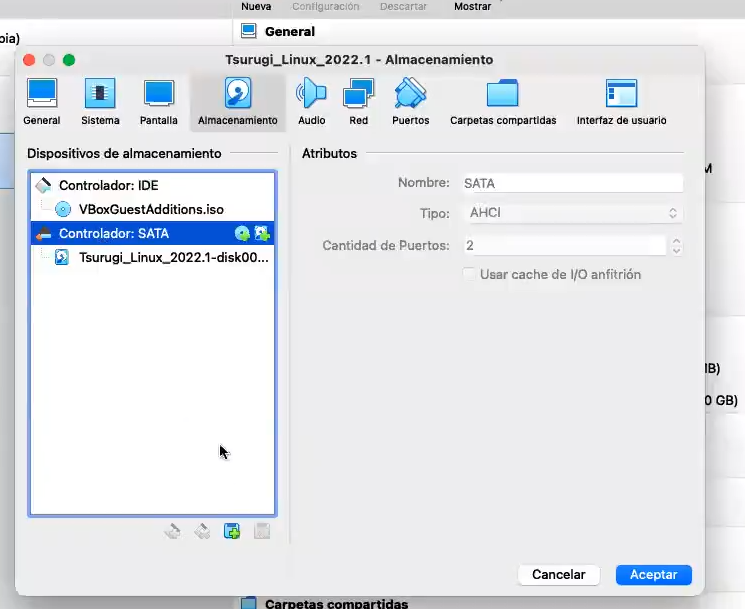Image resolution: width=745 pixels, height=609 pixels.
Task: Click the remove attachment icon below list
Action: [x=262, y=531]
